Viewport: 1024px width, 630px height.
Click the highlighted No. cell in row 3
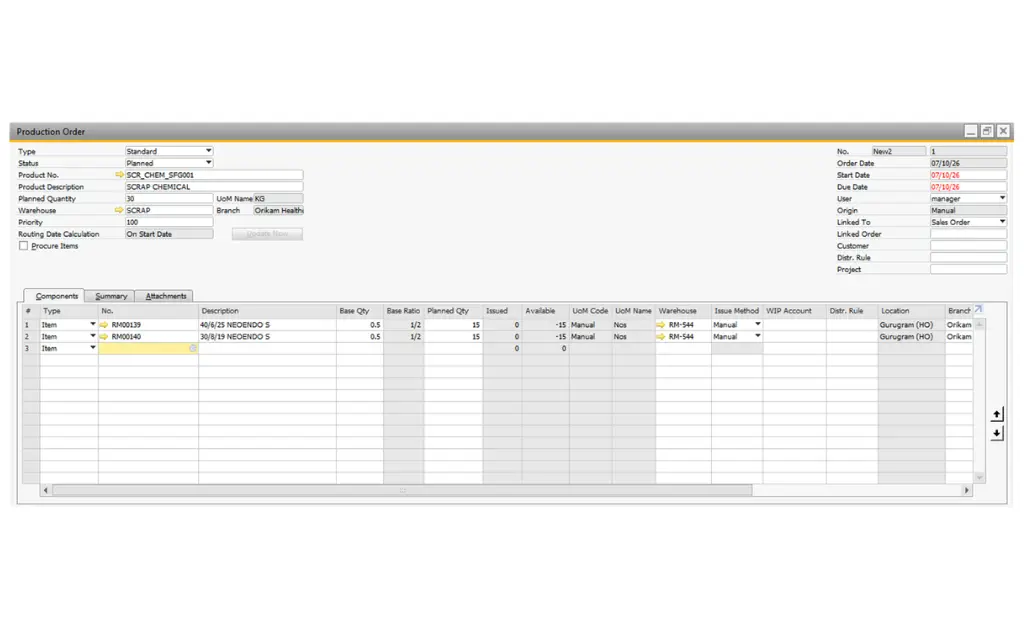tap(148, 348)
